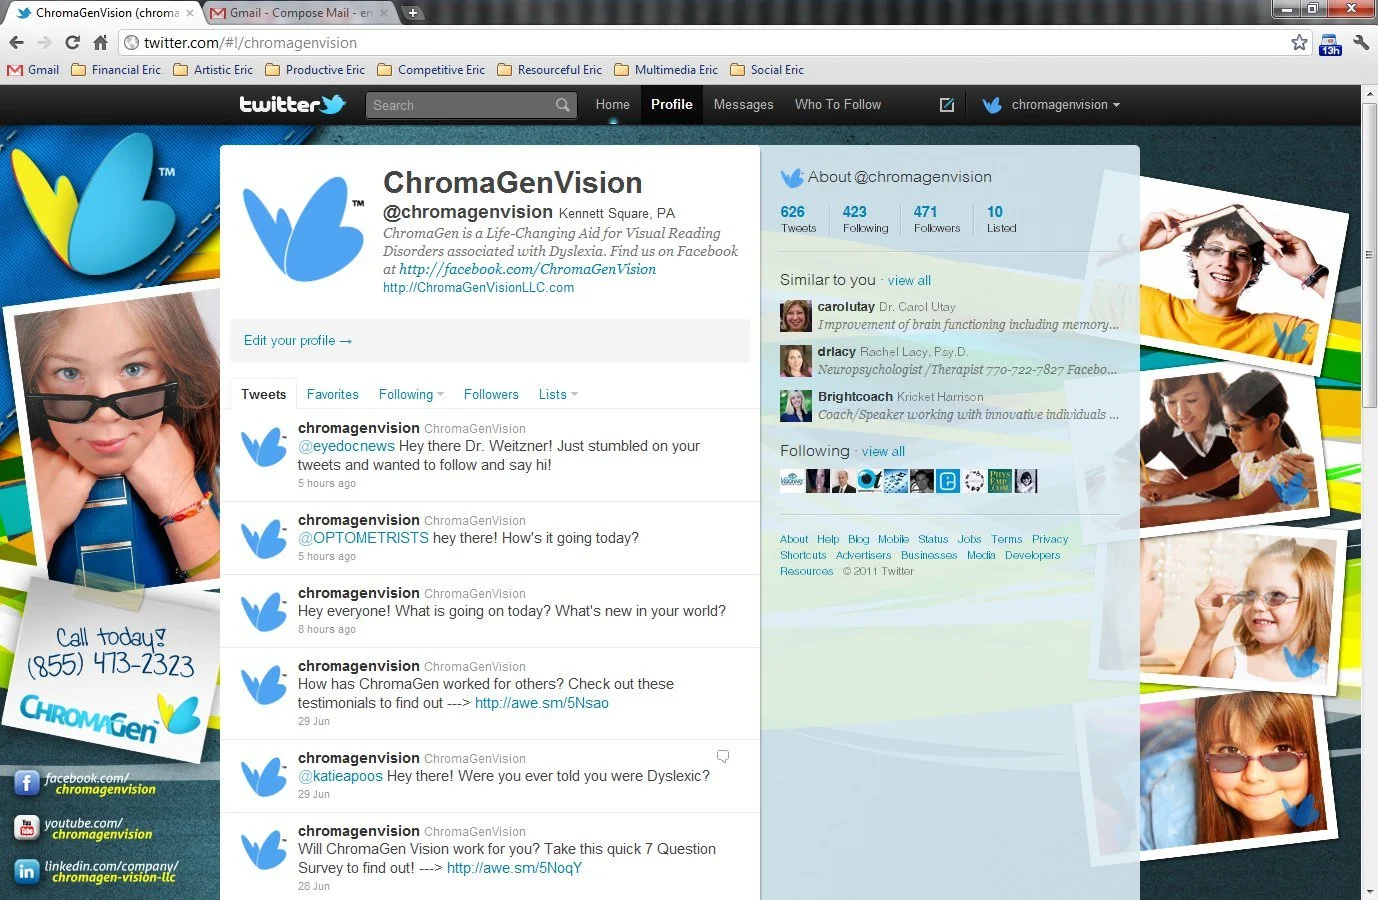Click @katieapoos mention link
The width and height of the screenshot is (1378, 900).
[340, 776]
